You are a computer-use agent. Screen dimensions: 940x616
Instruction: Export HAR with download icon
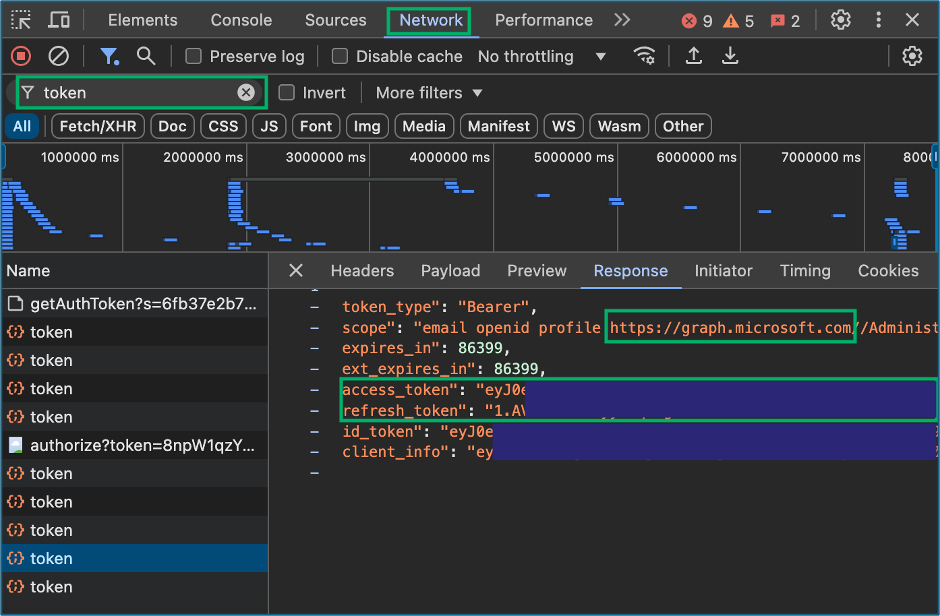pyautogui.click(x=730, y=56)
